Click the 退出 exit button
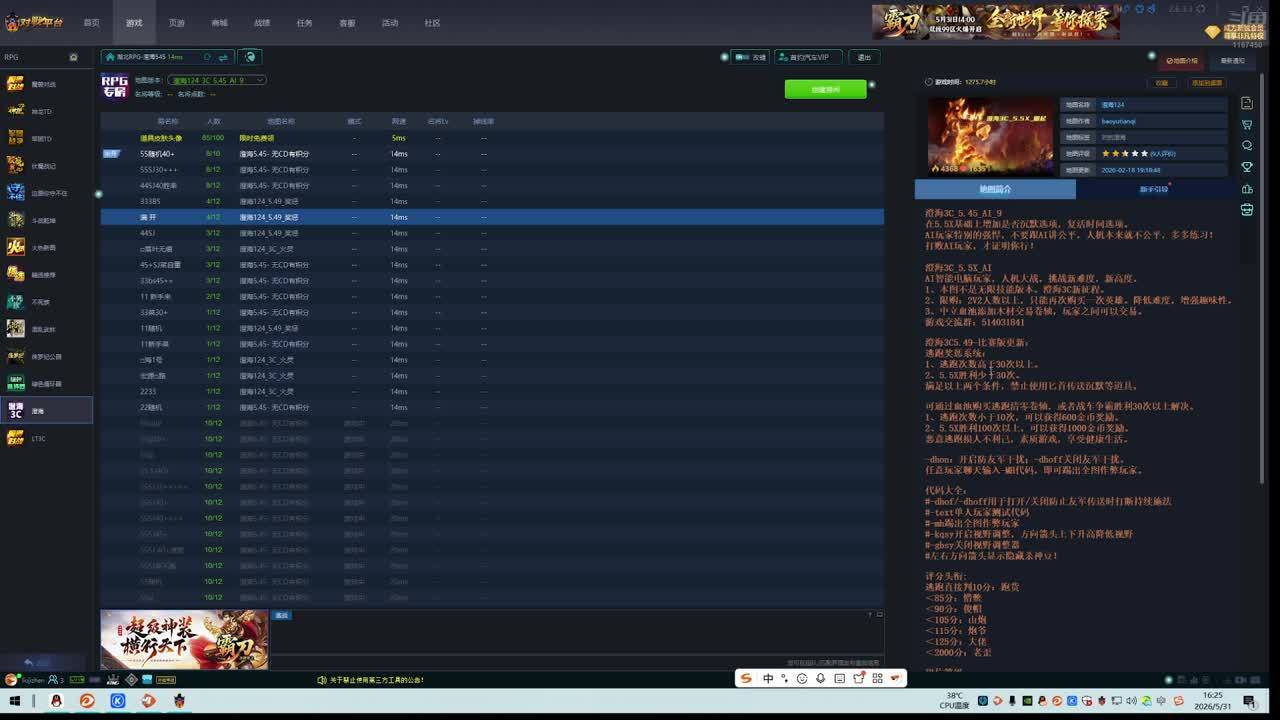Screen dimensions: 1280x720 click(x=864, y=57)
